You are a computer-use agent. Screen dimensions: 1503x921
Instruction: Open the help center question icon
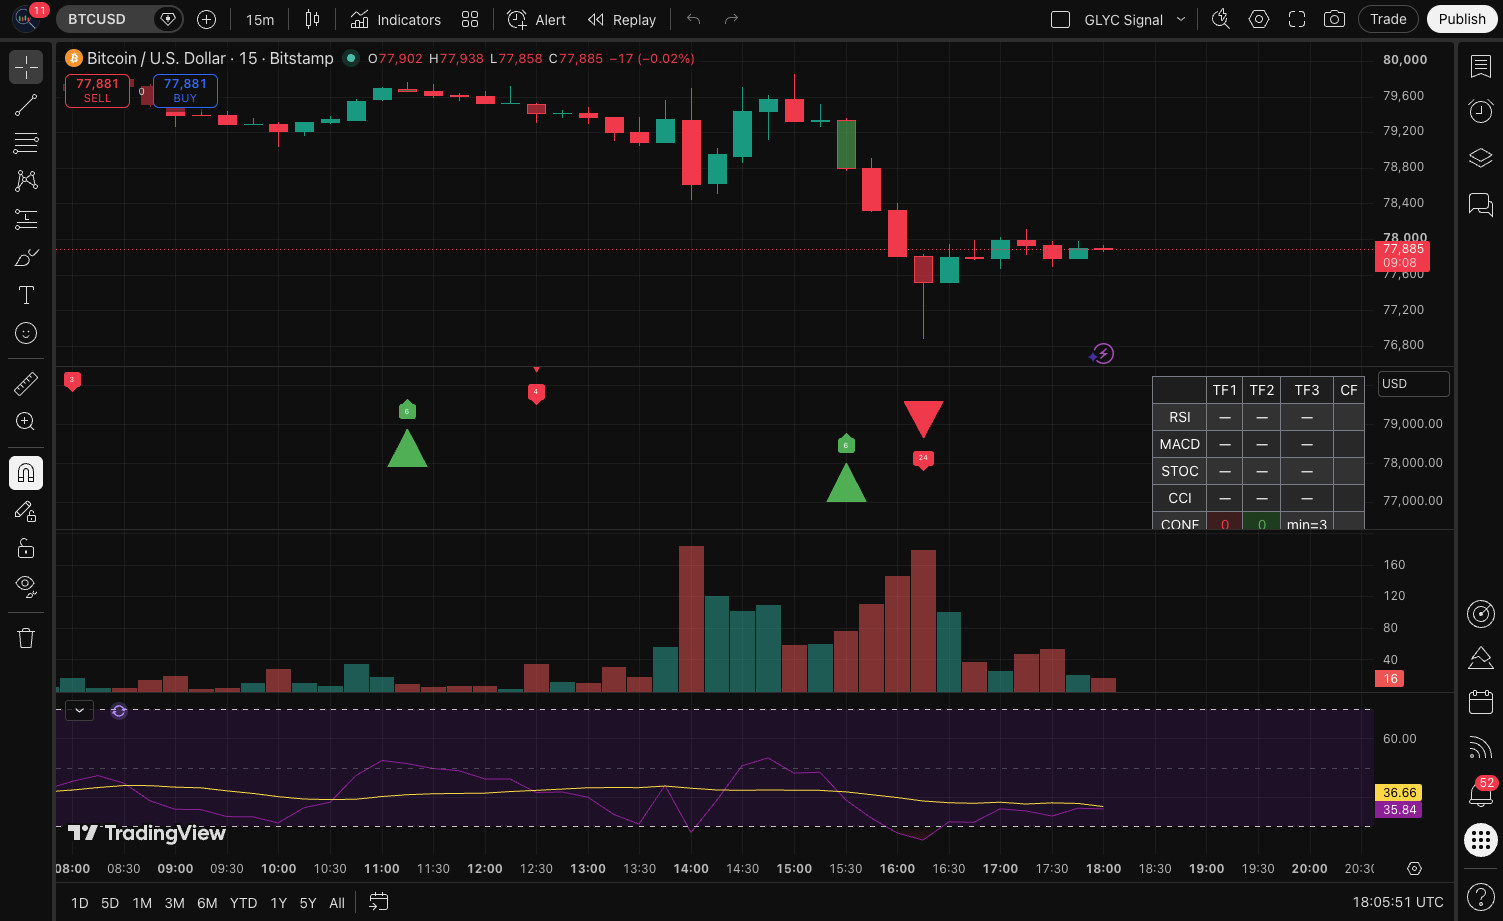pos(1481,896)
